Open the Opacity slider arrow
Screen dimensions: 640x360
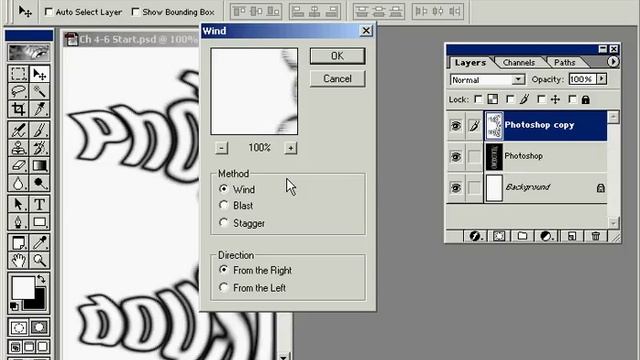[602, 79]
